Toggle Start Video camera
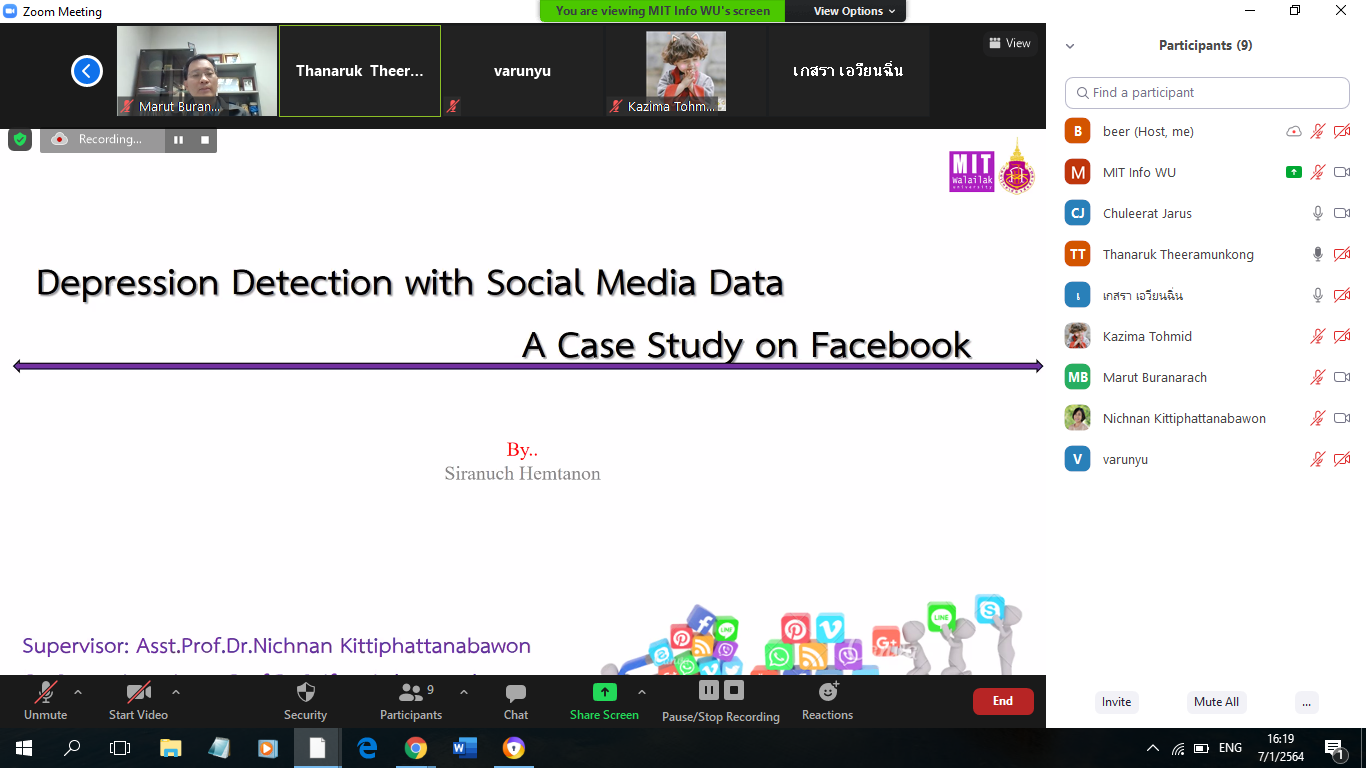Image resolution: width=1366 pixels, height=768 pixels. coord(138,692)
